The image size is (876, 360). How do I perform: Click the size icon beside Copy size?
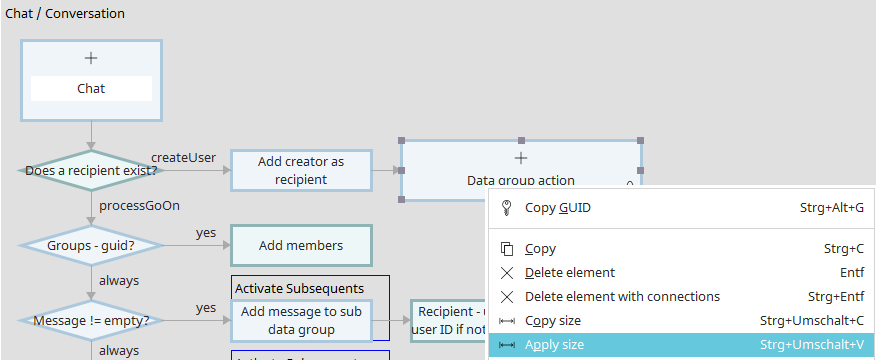click(x=507, y=321)
